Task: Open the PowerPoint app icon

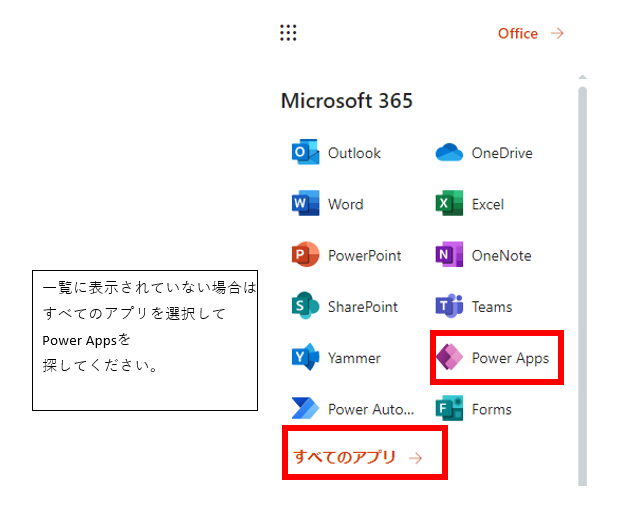Action: [x=306, y=254]
